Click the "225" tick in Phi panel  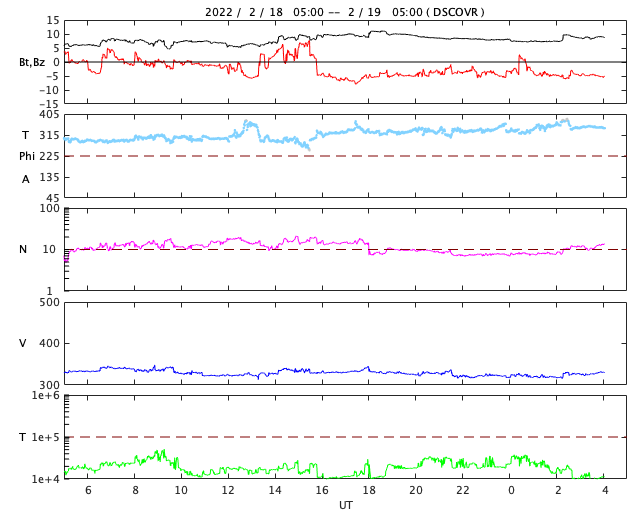(x=49, y=156)
